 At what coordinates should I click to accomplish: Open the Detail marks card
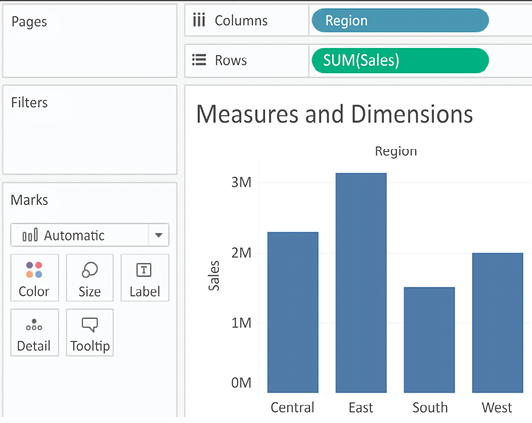34,332
